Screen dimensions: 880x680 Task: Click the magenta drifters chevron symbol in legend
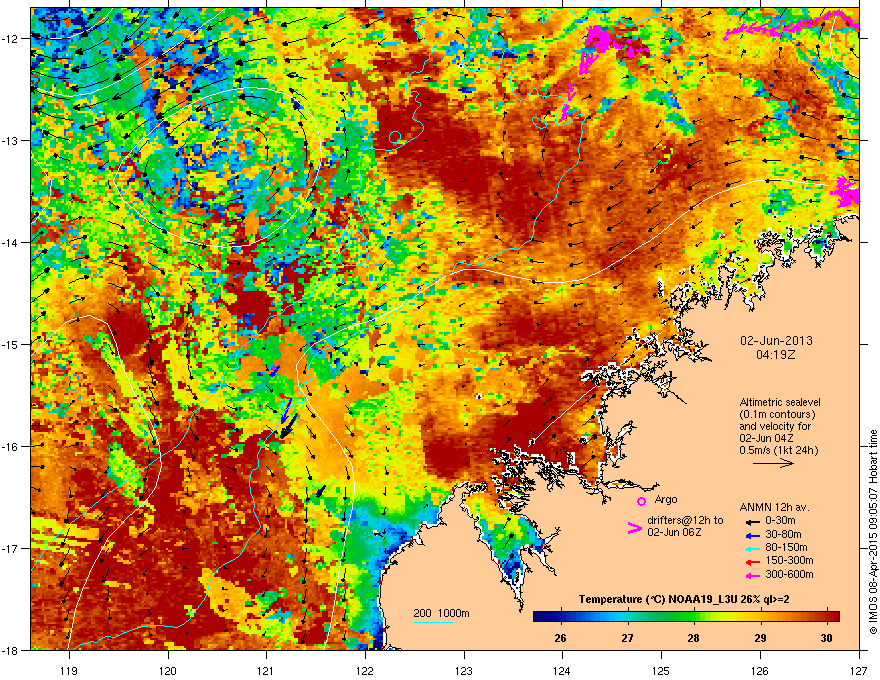(x=634, y=528)
